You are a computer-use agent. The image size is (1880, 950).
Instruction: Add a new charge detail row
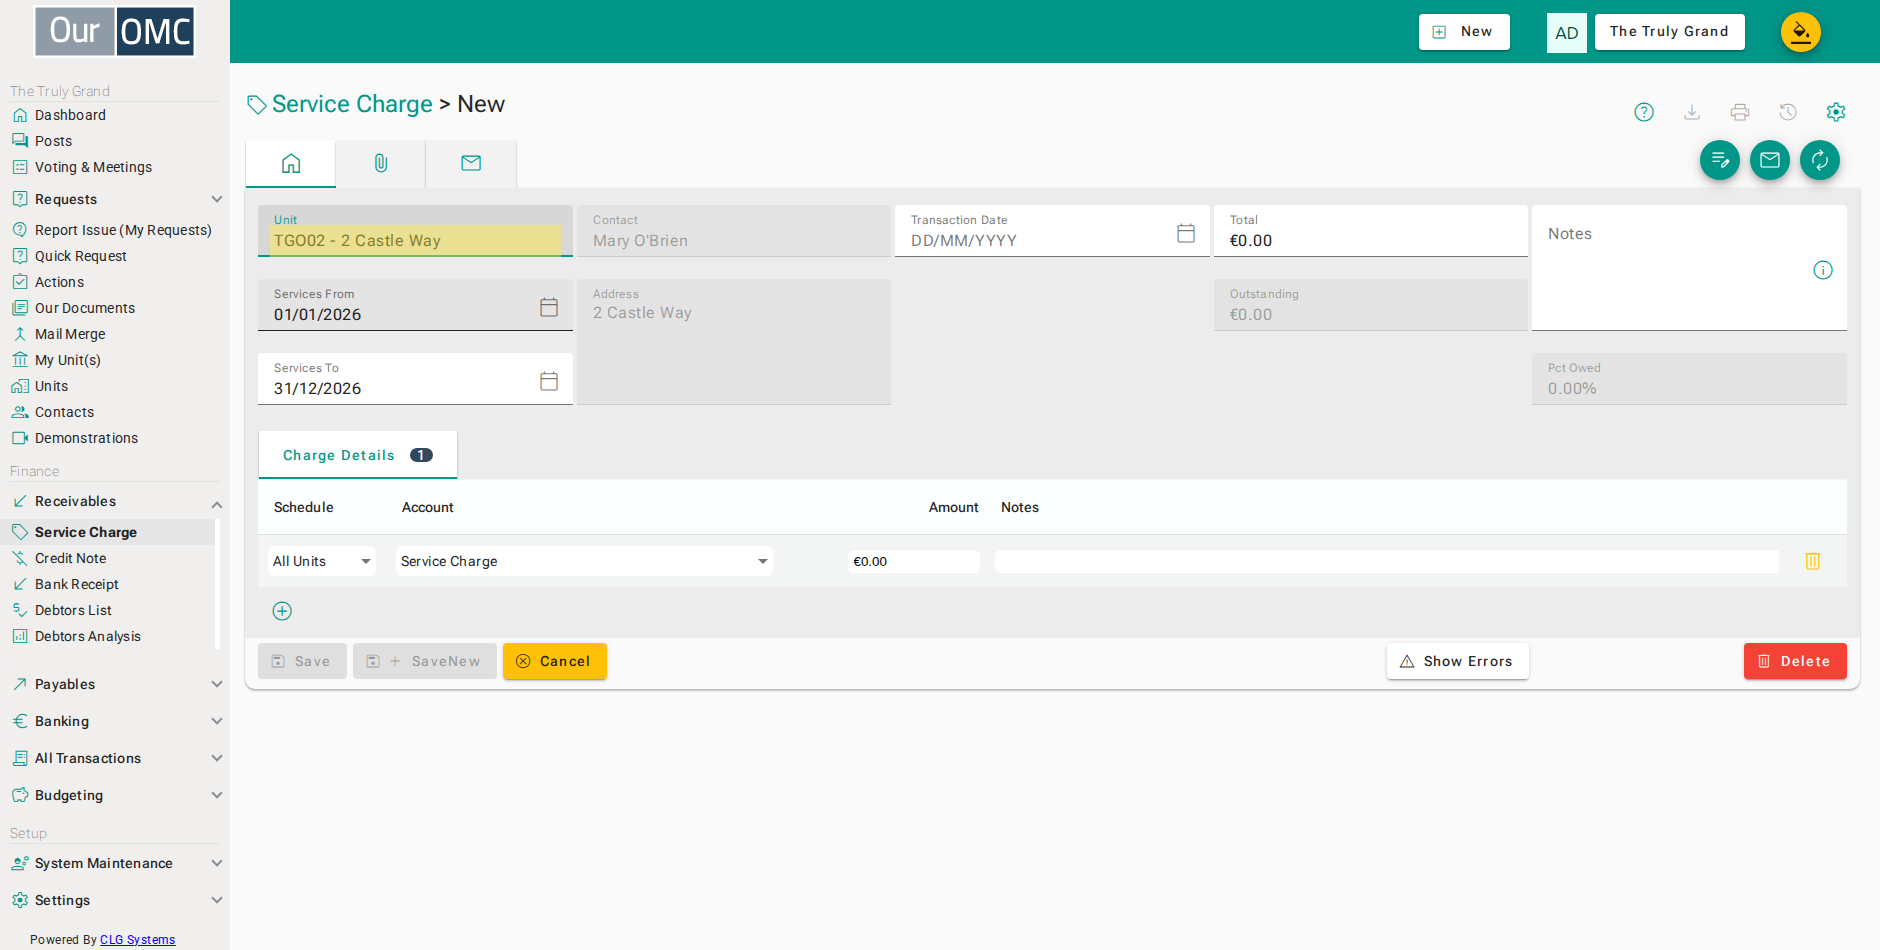pyautogui.click(x=282, y=611)
